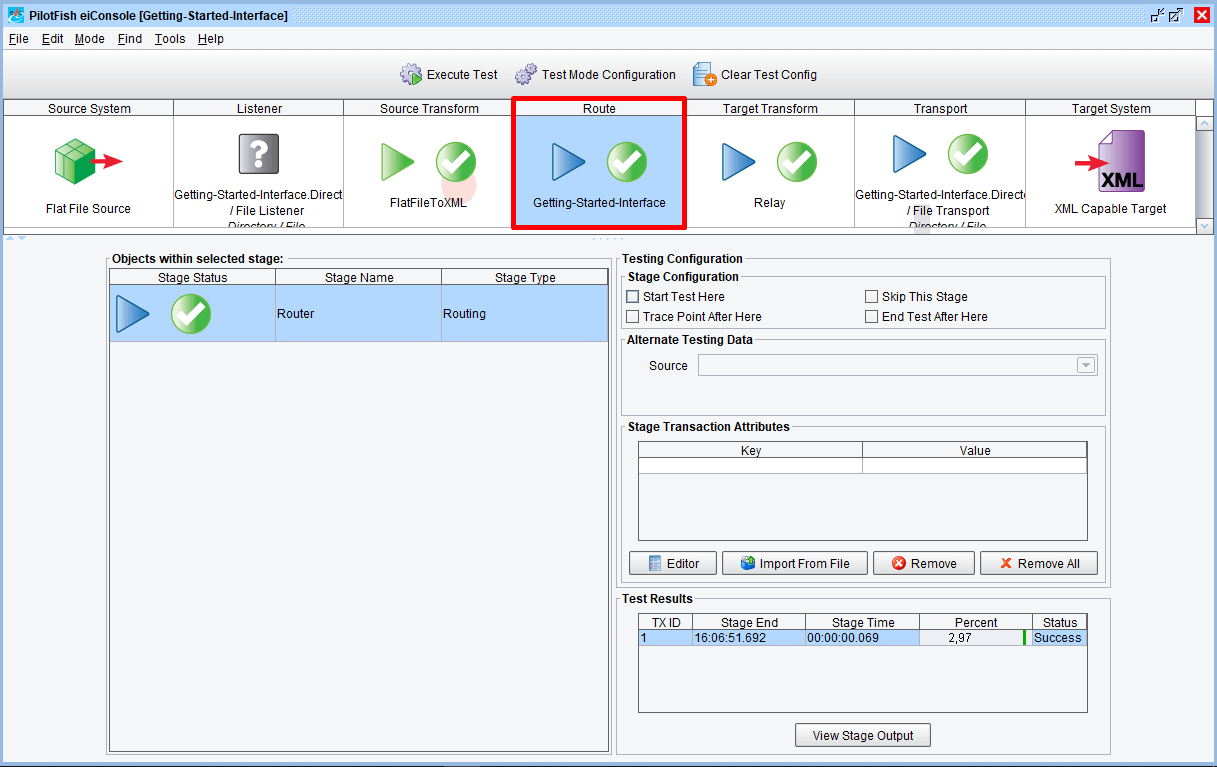Click the Stage Time column header

tap(863, 622)
